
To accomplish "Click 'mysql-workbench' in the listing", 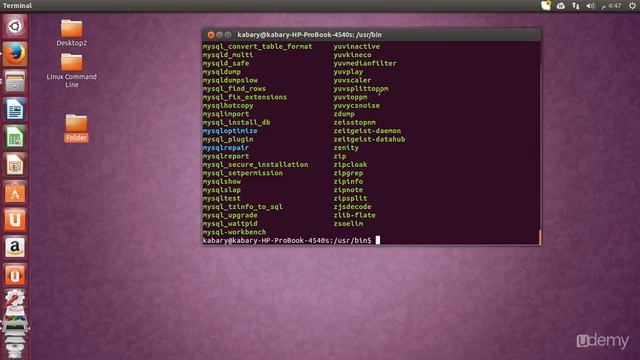I will pos(234,232).
